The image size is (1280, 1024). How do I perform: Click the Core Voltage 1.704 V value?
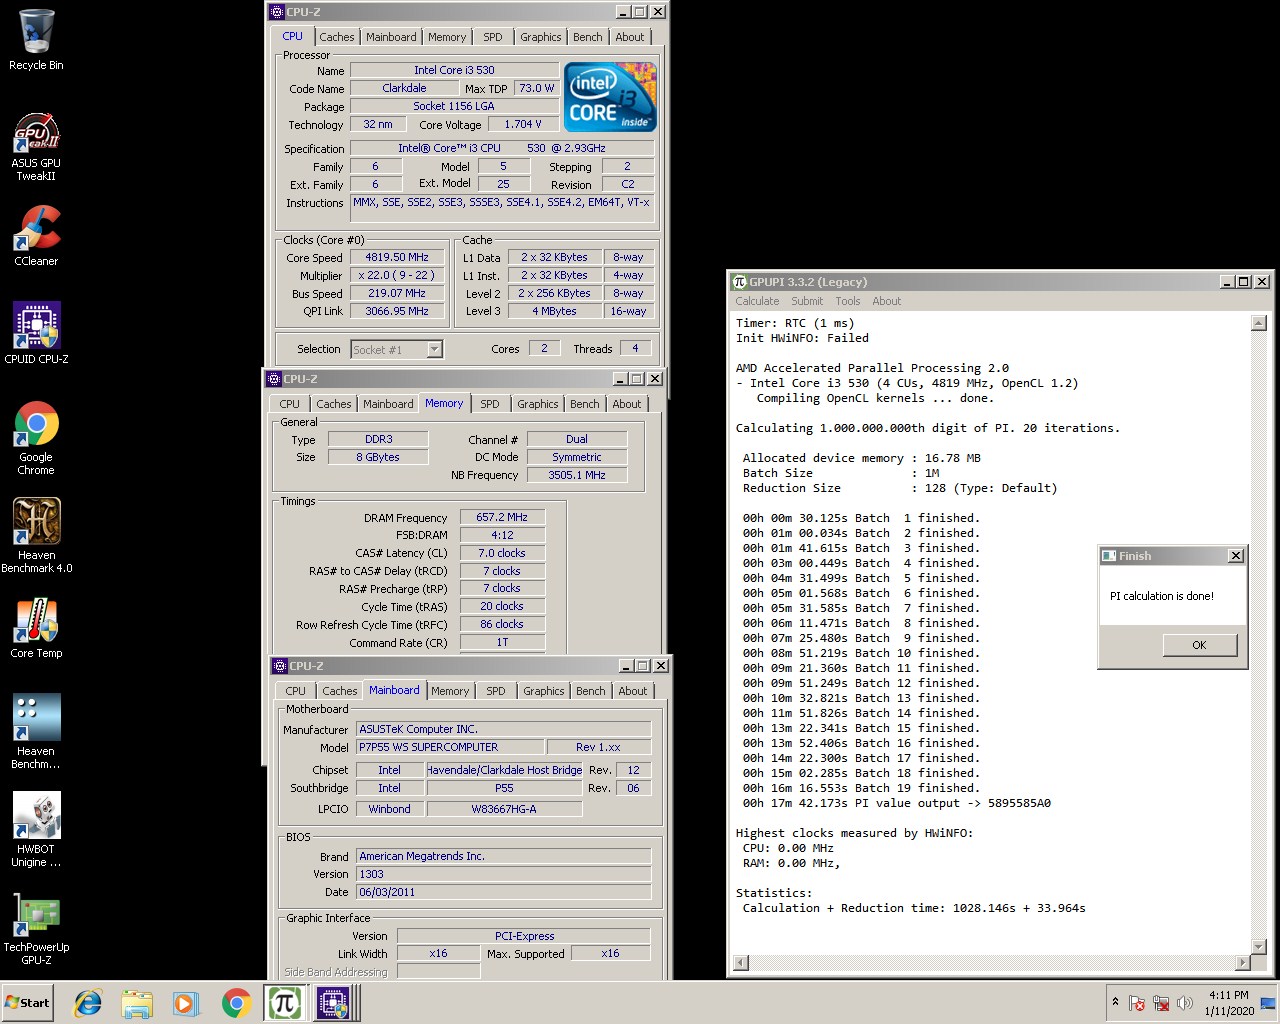523,124
